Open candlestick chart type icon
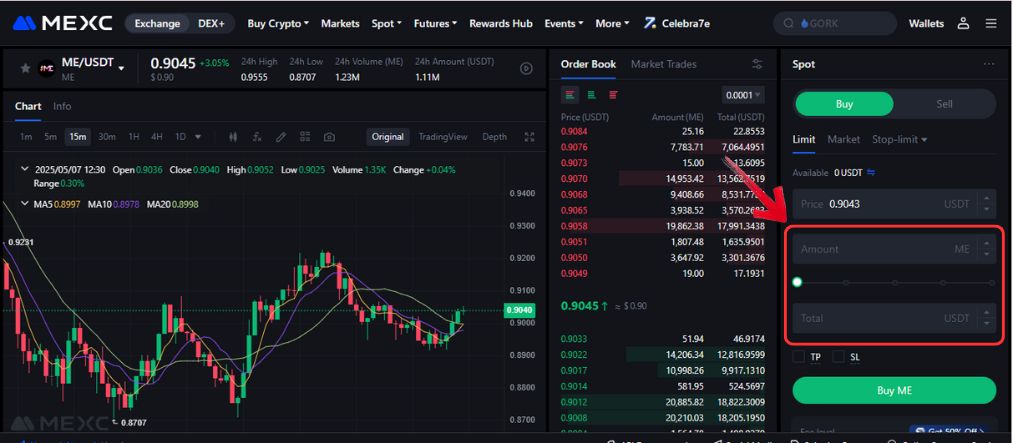The width and height of the screenshot is (1013, 443). pos(233,137)
